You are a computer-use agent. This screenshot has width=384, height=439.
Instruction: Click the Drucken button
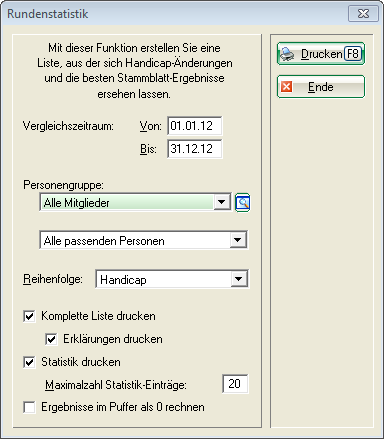[x=321, y=54]
